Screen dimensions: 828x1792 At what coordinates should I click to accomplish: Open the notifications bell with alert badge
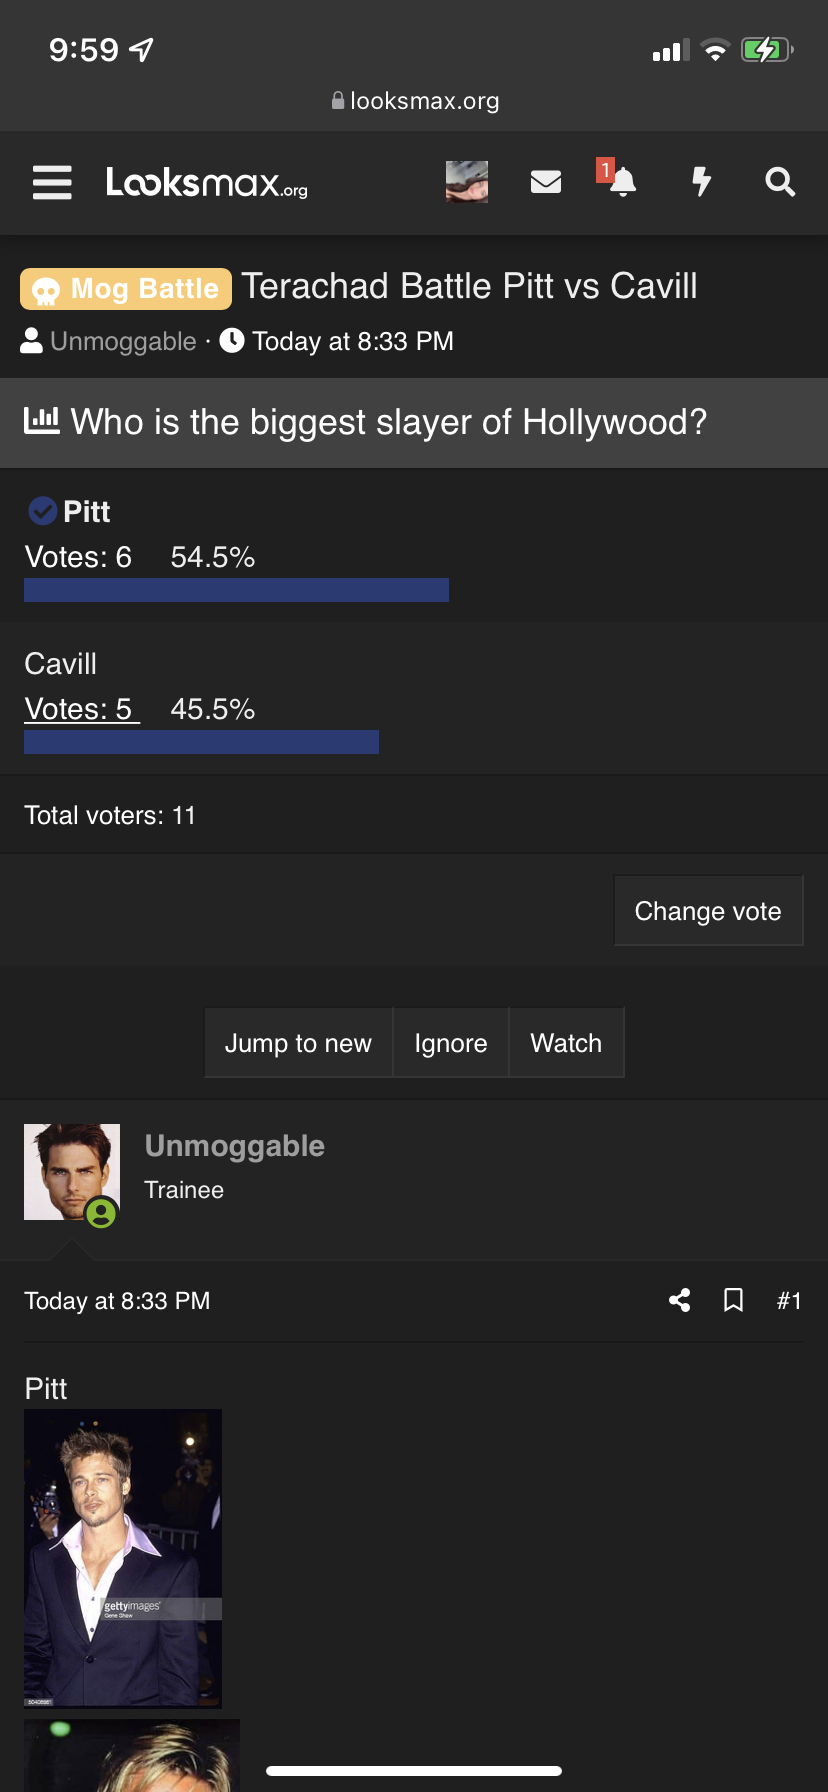coord(619,180)
